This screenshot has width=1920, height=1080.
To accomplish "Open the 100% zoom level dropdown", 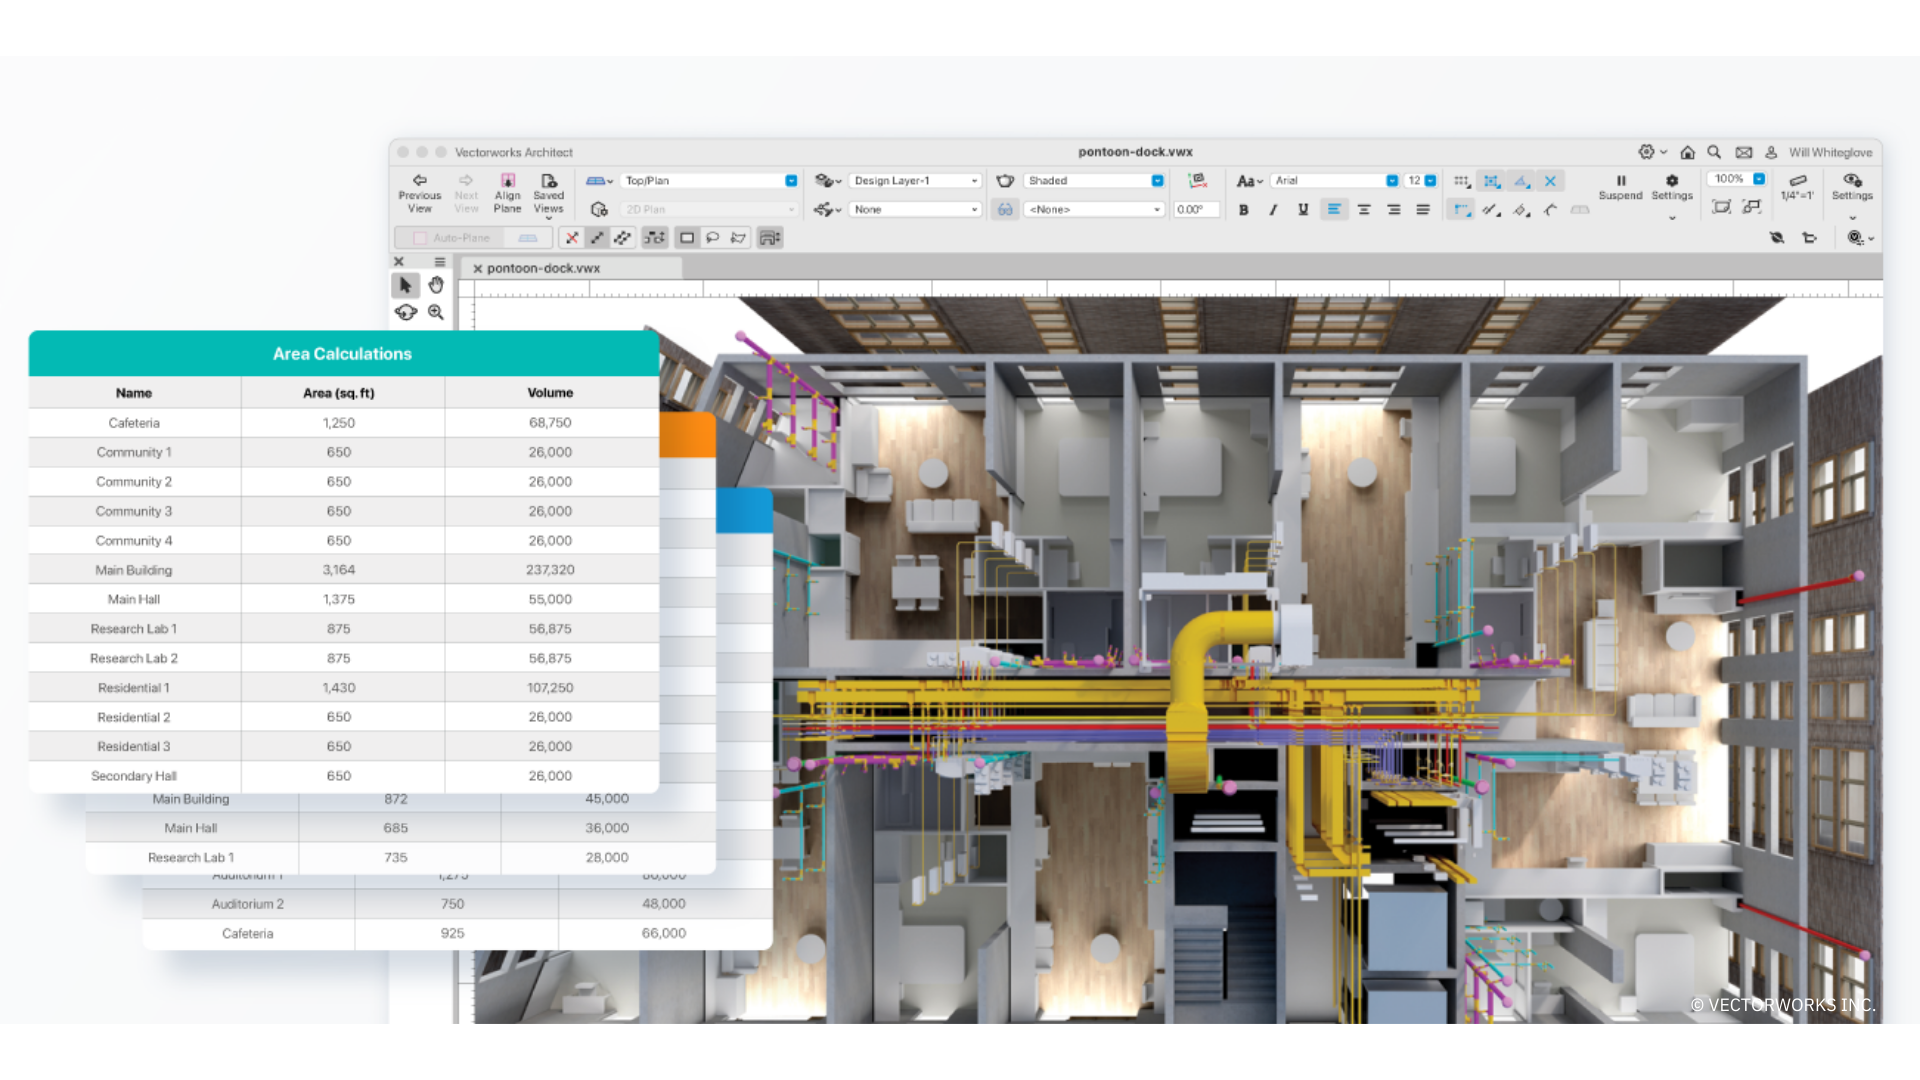I will coord(1740,179).
